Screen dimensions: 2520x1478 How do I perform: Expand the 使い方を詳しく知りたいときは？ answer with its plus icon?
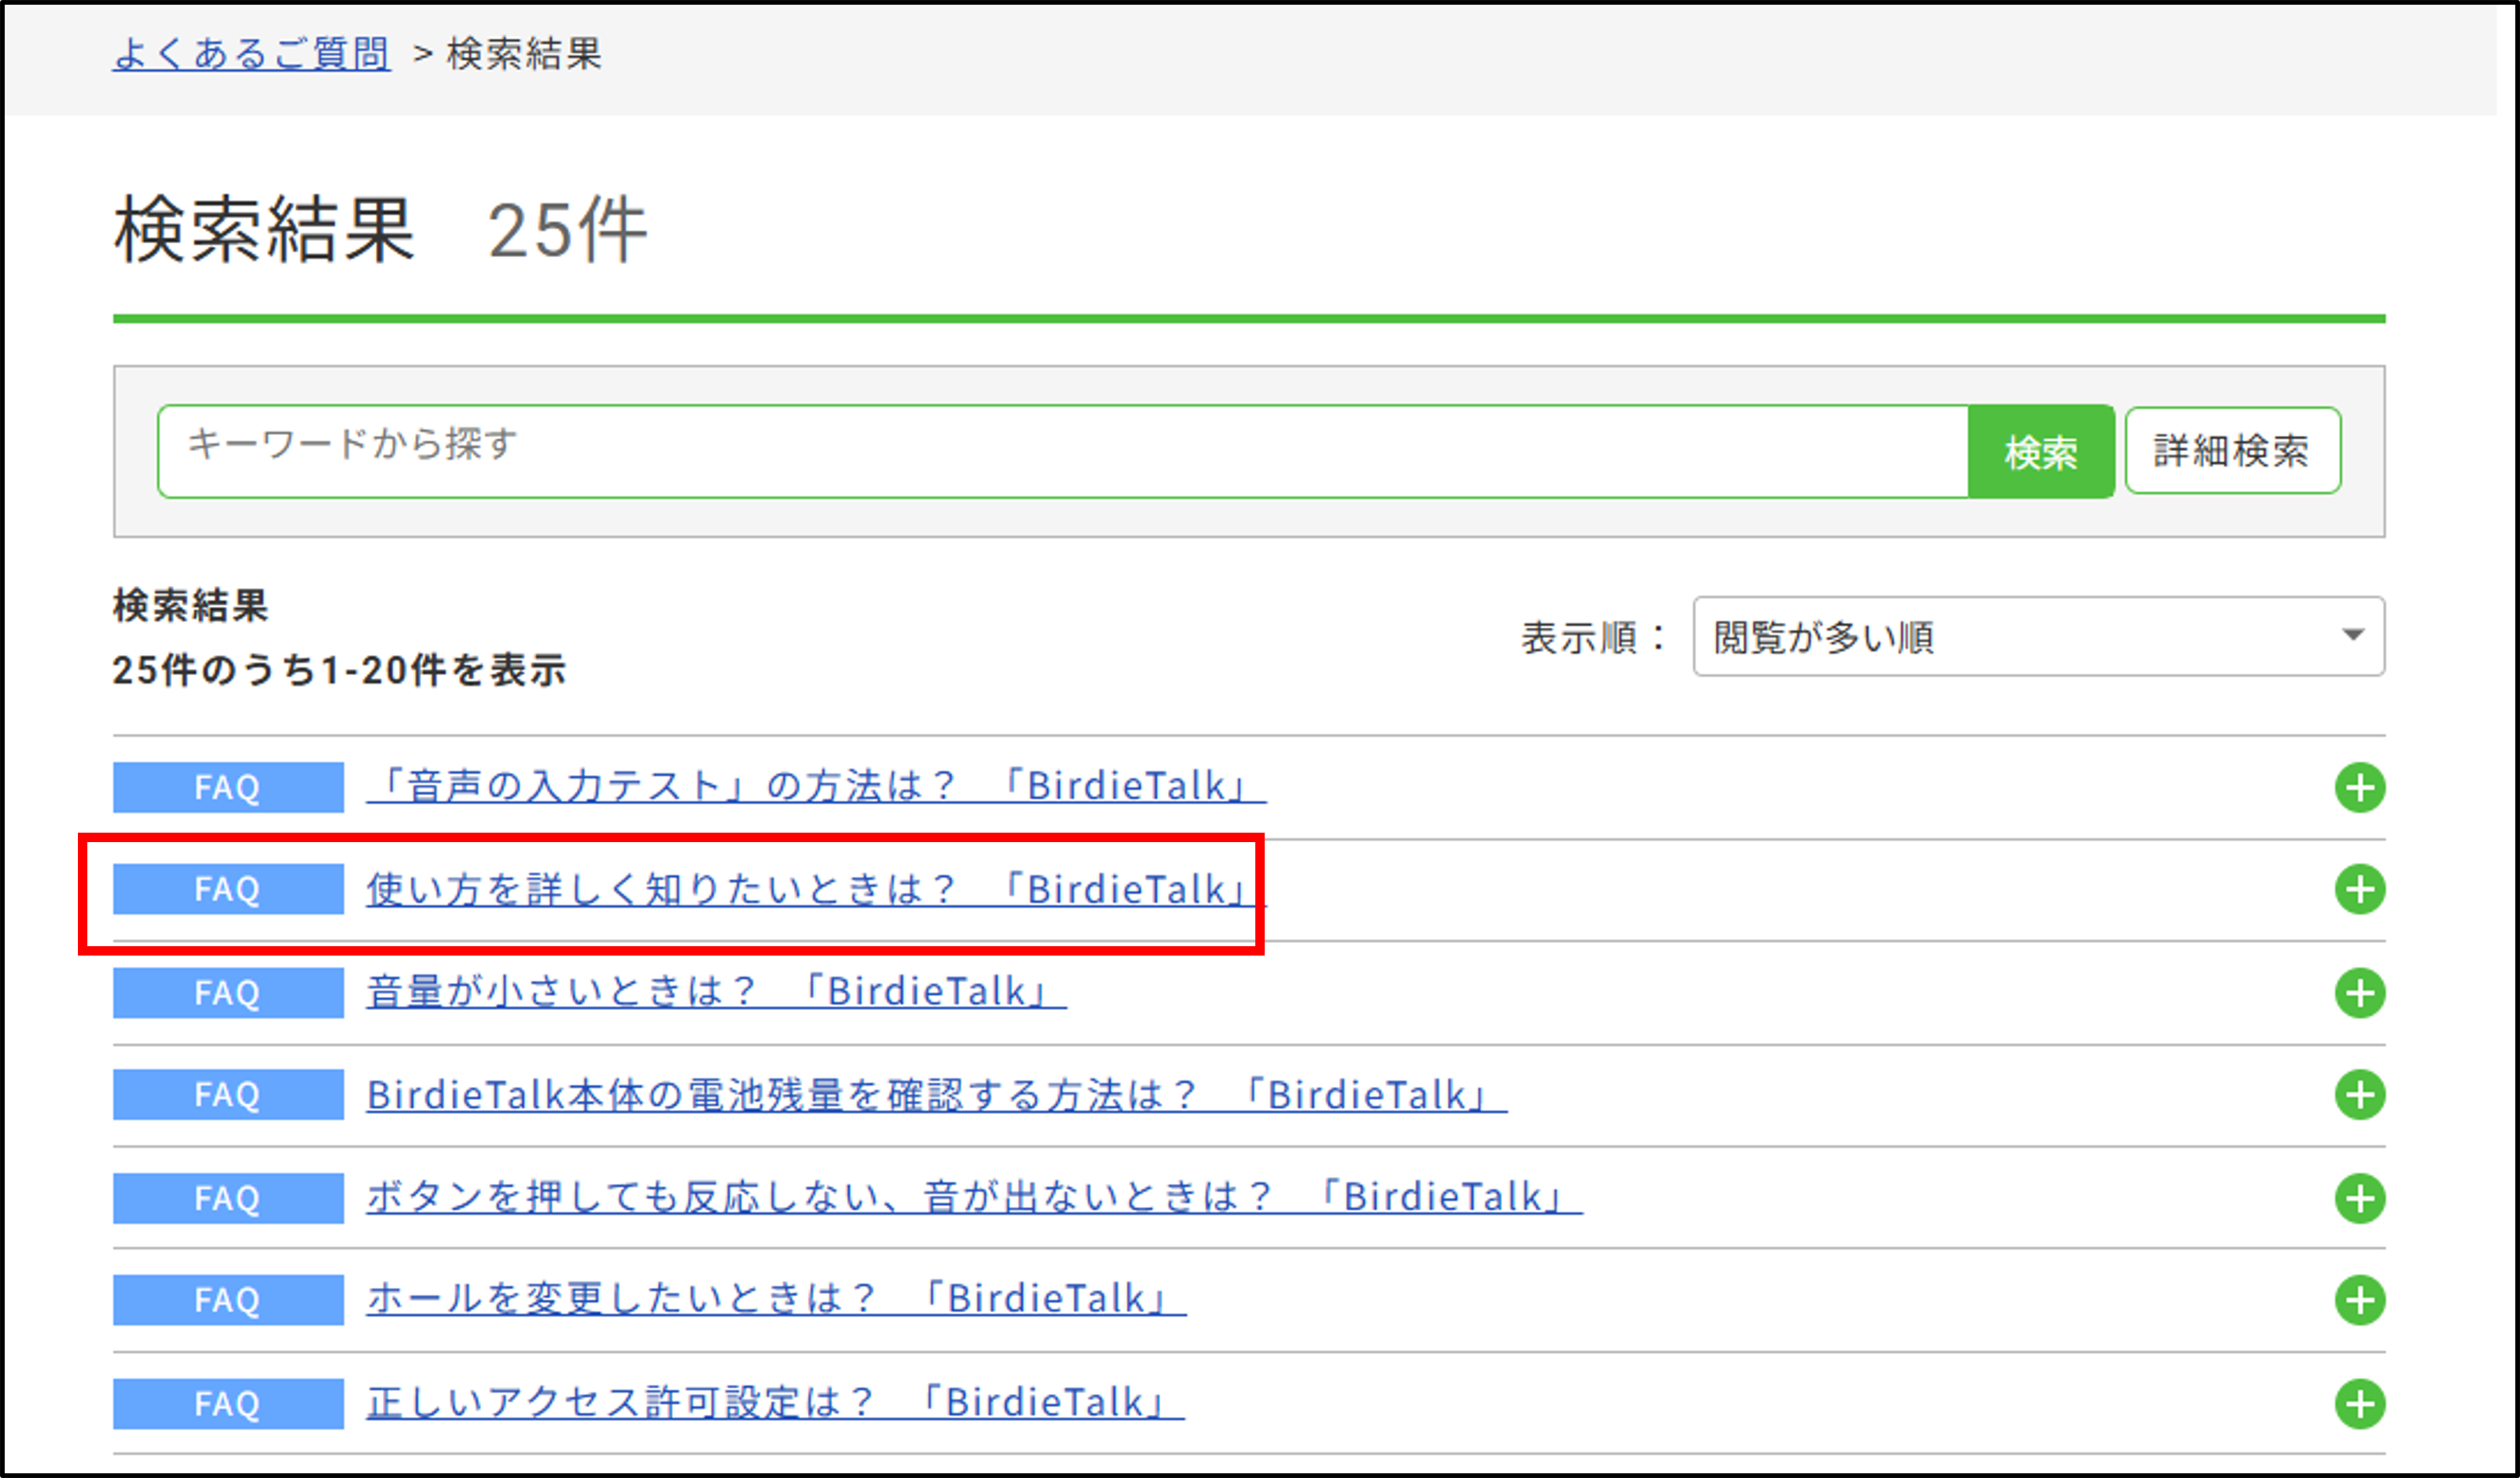pos(2360,889)
